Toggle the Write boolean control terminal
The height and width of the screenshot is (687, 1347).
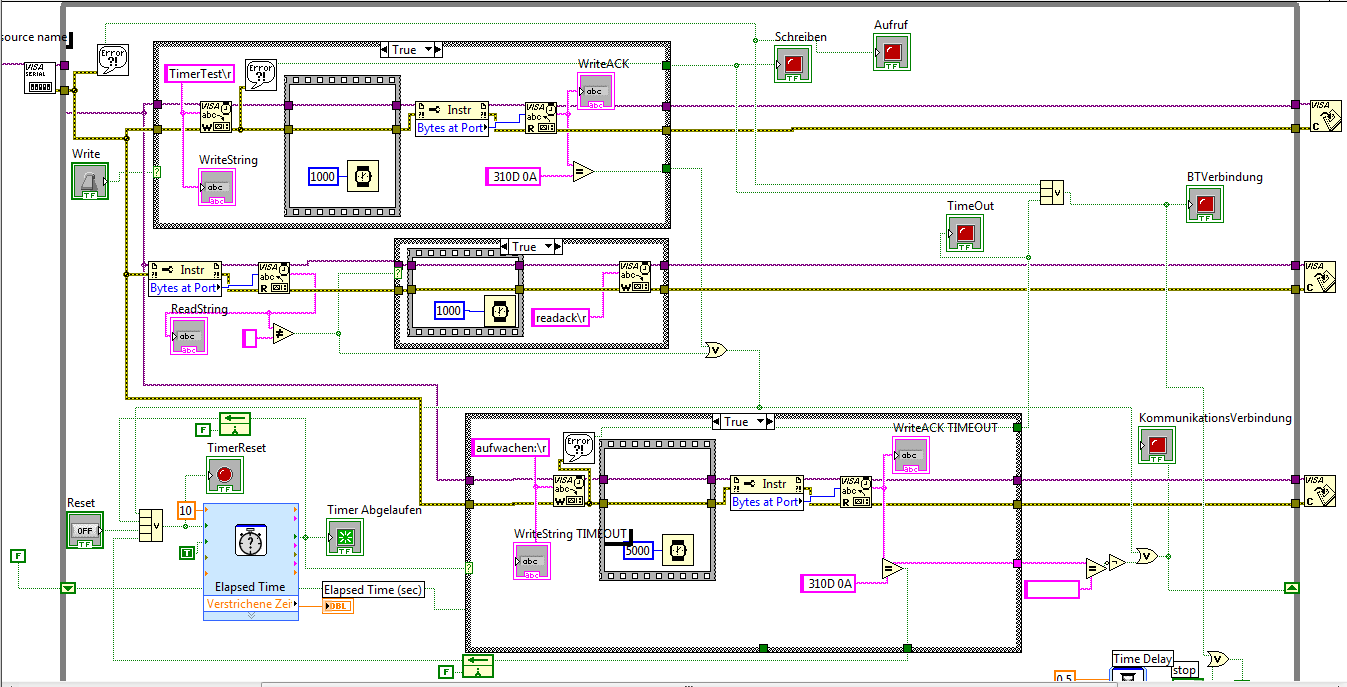point(90,181)
